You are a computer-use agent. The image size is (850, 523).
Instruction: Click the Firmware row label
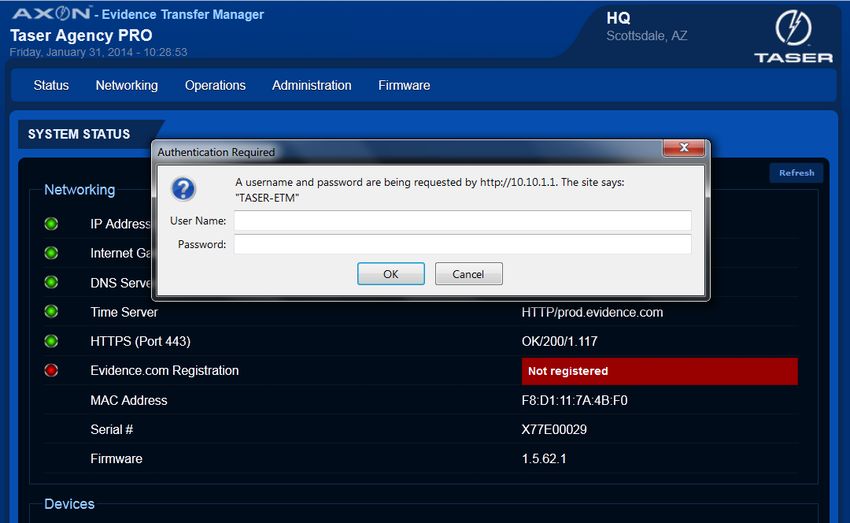(117, 459)
